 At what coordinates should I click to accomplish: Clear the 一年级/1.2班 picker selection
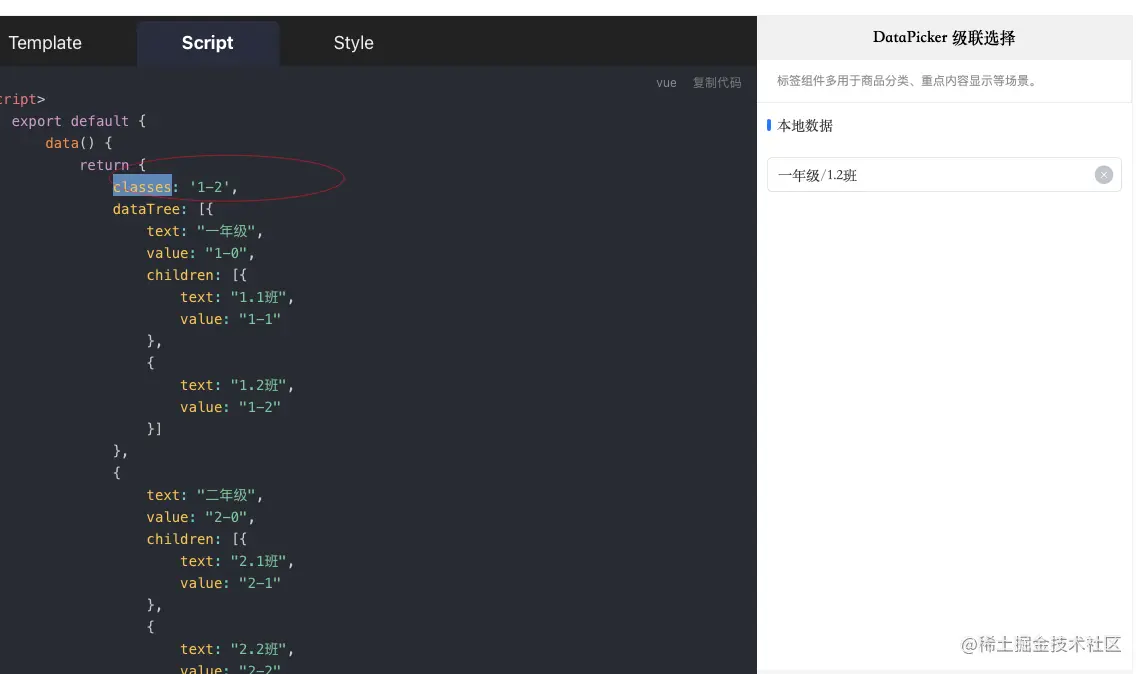[x=1103, y=175]
